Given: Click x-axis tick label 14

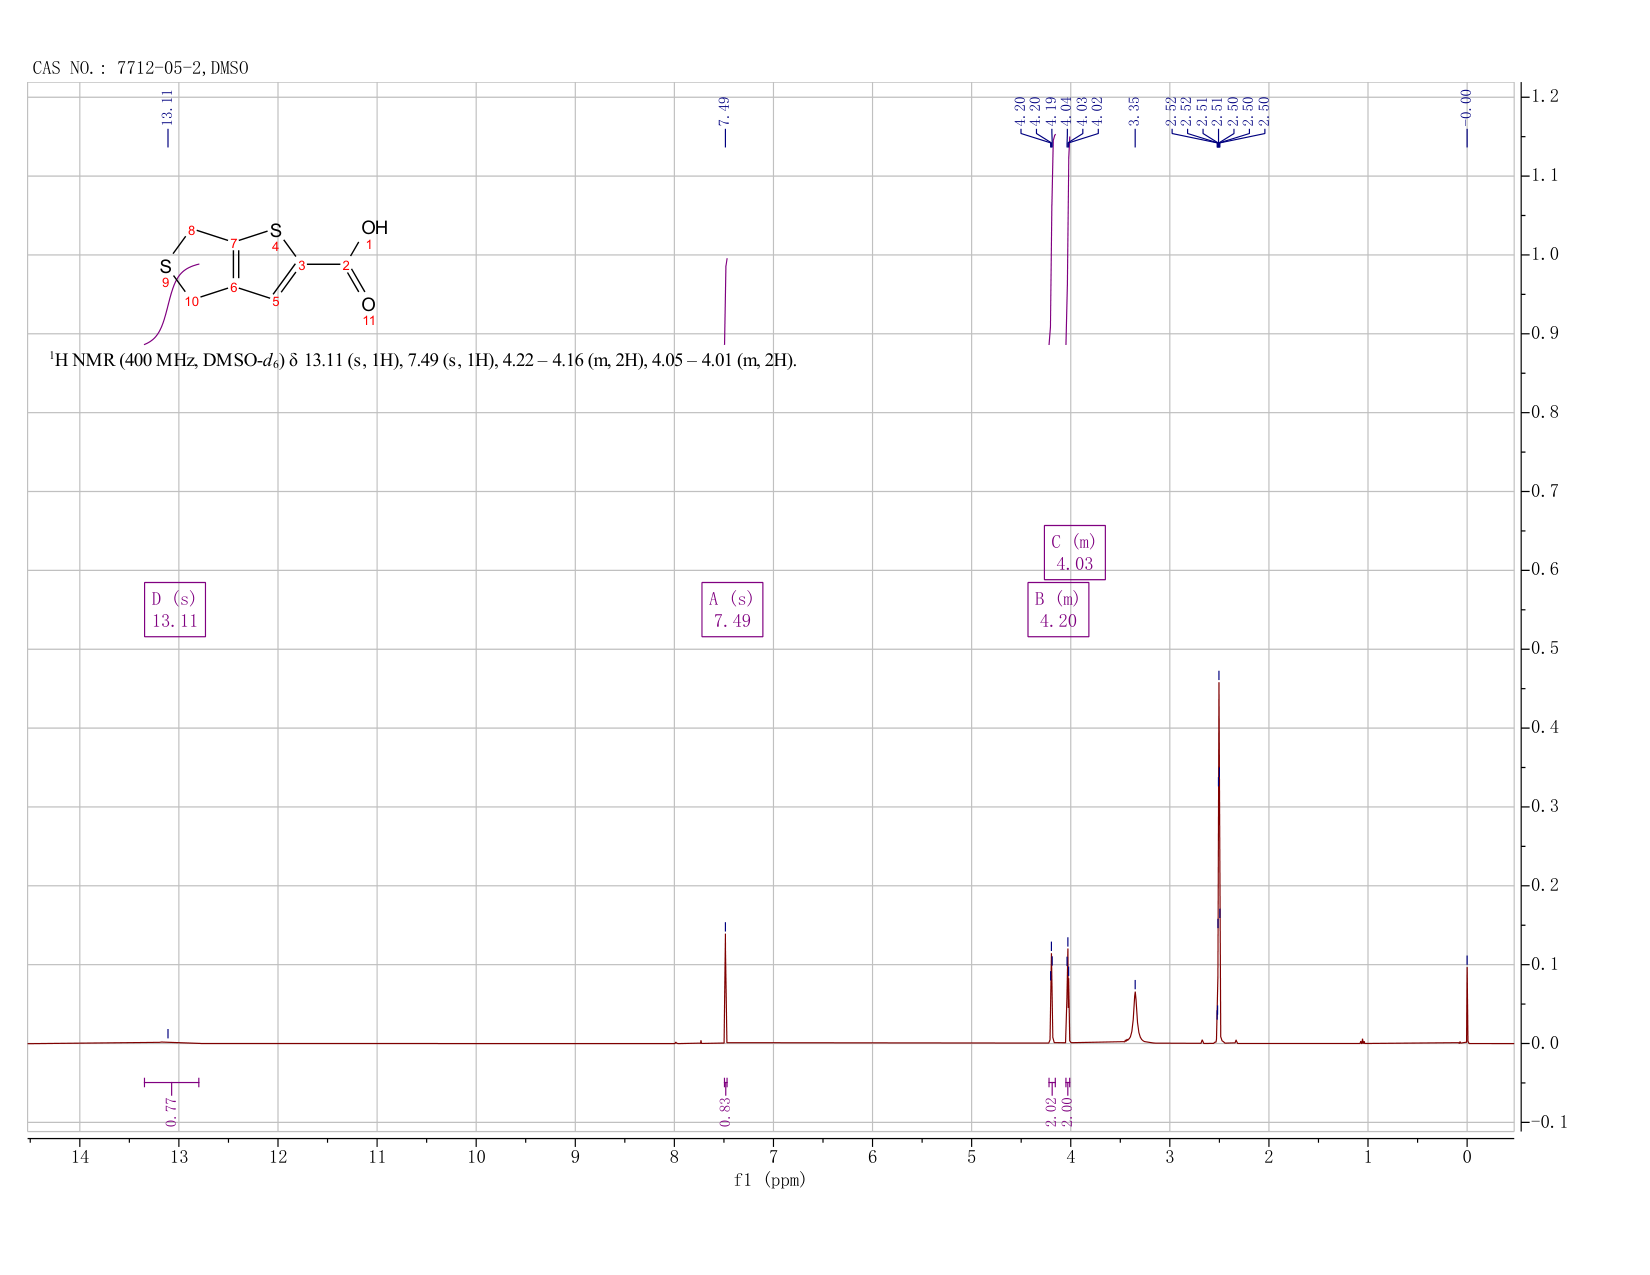Looking at the screenshot, I should click(x=80, y=1157).
